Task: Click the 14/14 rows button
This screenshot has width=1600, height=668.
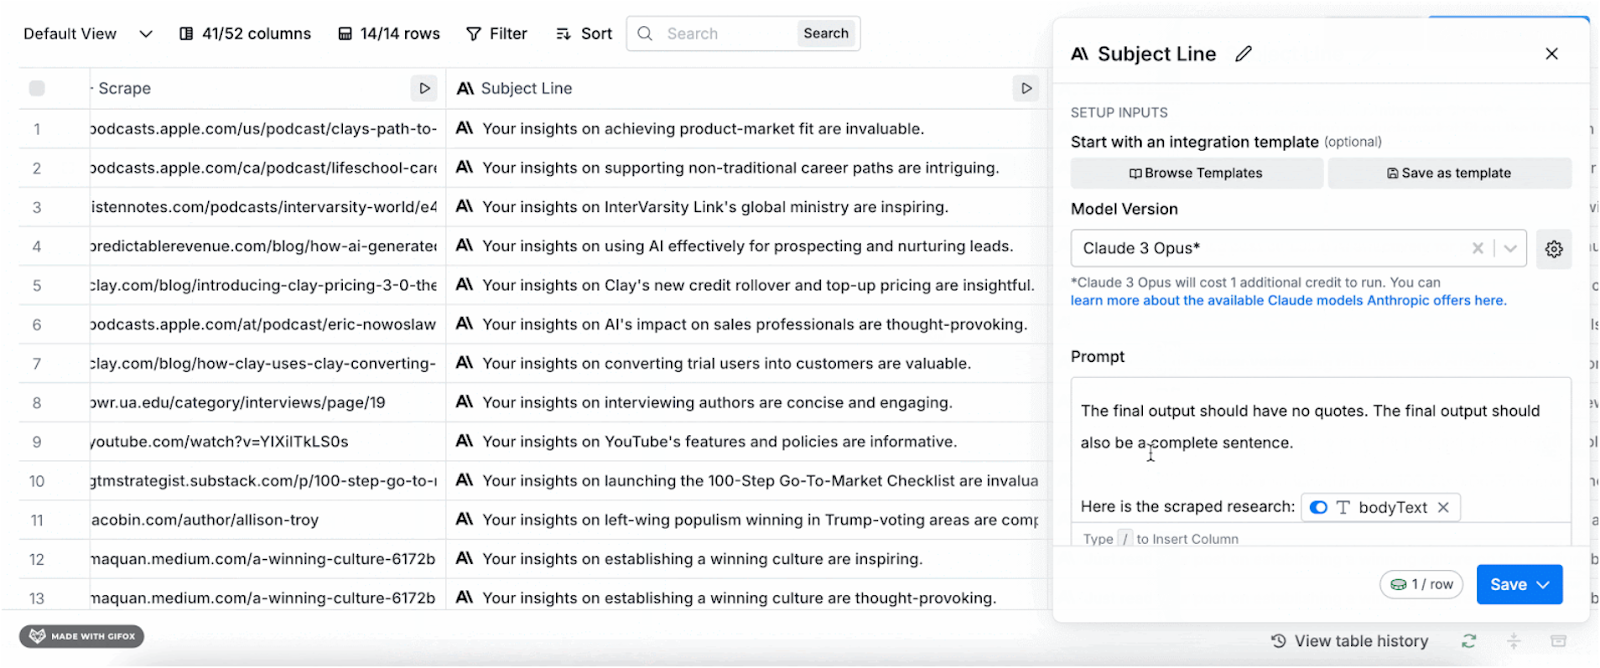Action: pyautogui.click(x=389, y=34)
